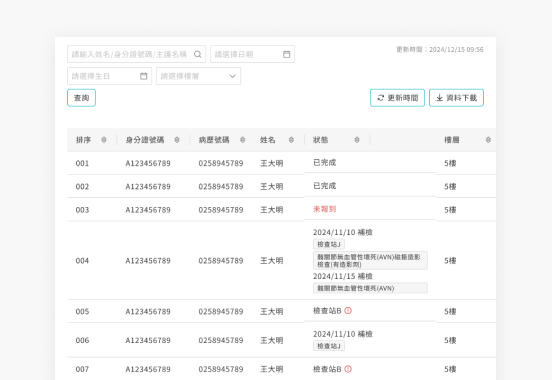Viewport: 552px width, 380px height.
Task: Focus the name/ID search input field
Action: point(137,54)
